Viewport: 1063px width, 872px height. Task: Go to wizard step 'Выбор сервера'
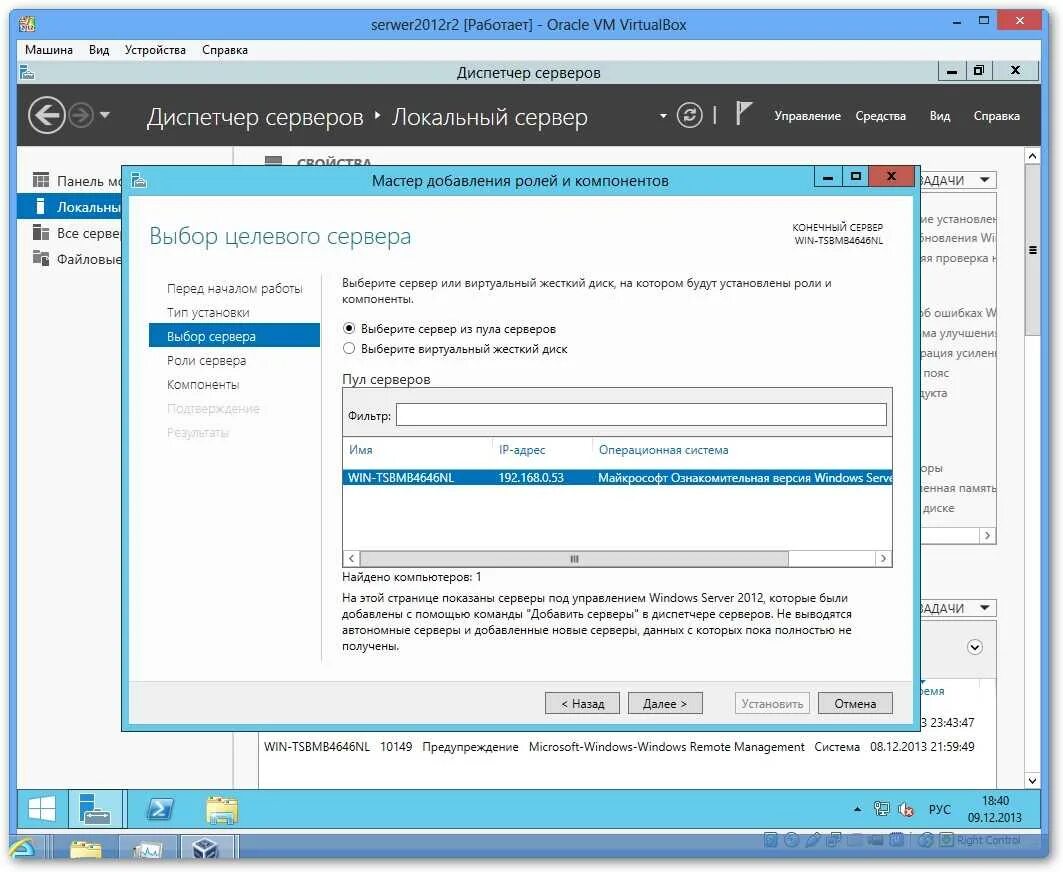[x=234, y=336]
